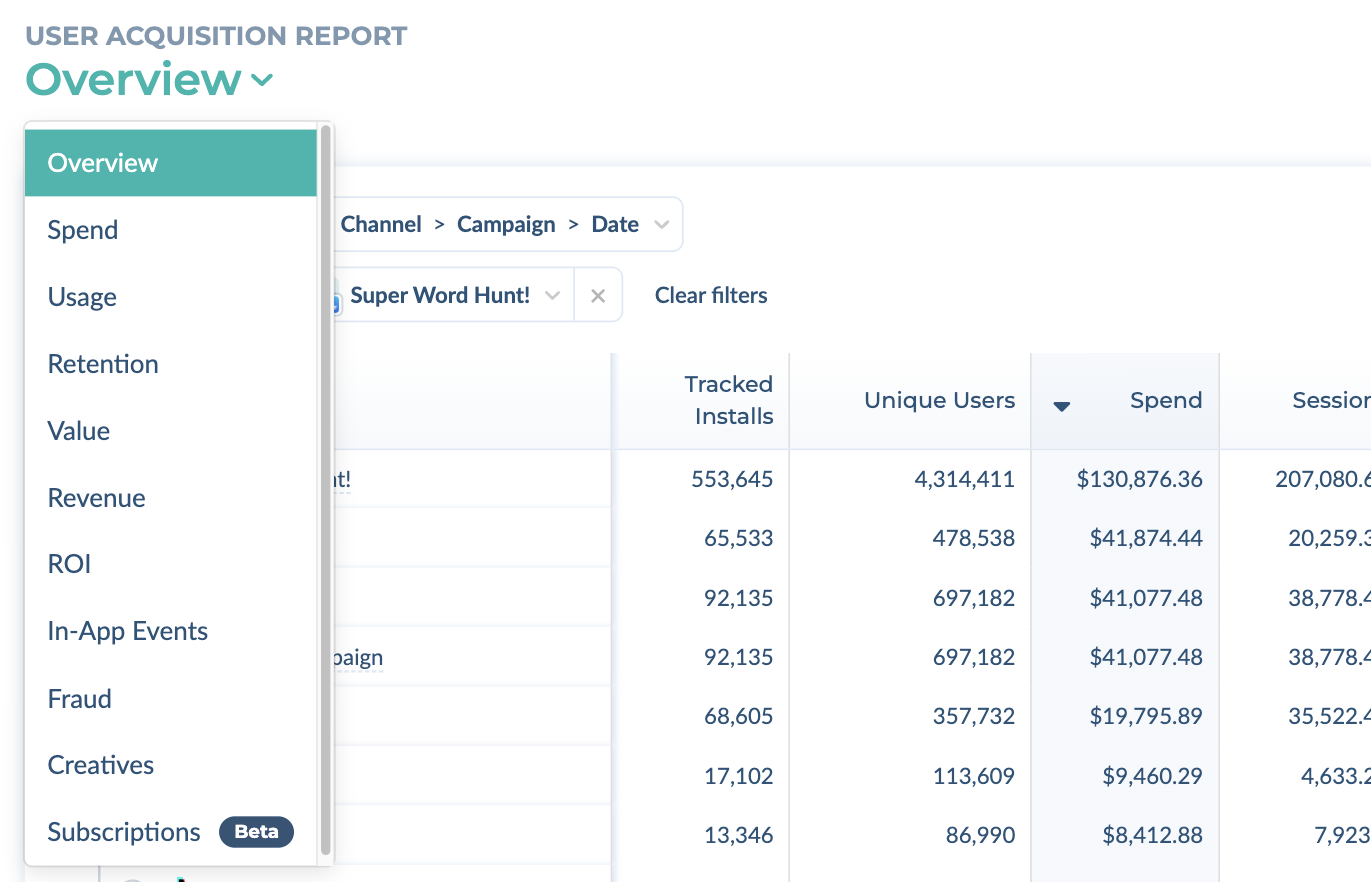Remove the Super Word Hunt! filter with X
This screenshot has height=882, width=1371.
(598, 296)
